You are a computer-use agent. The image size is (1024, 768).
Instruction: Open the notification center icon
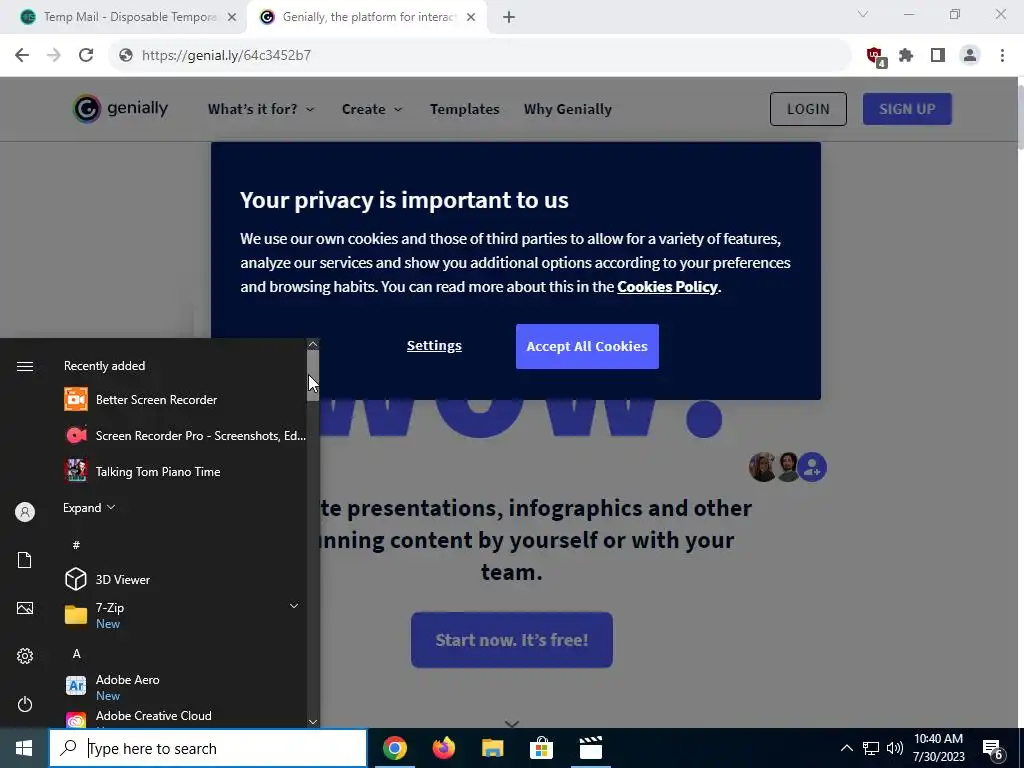pos(993,749)
